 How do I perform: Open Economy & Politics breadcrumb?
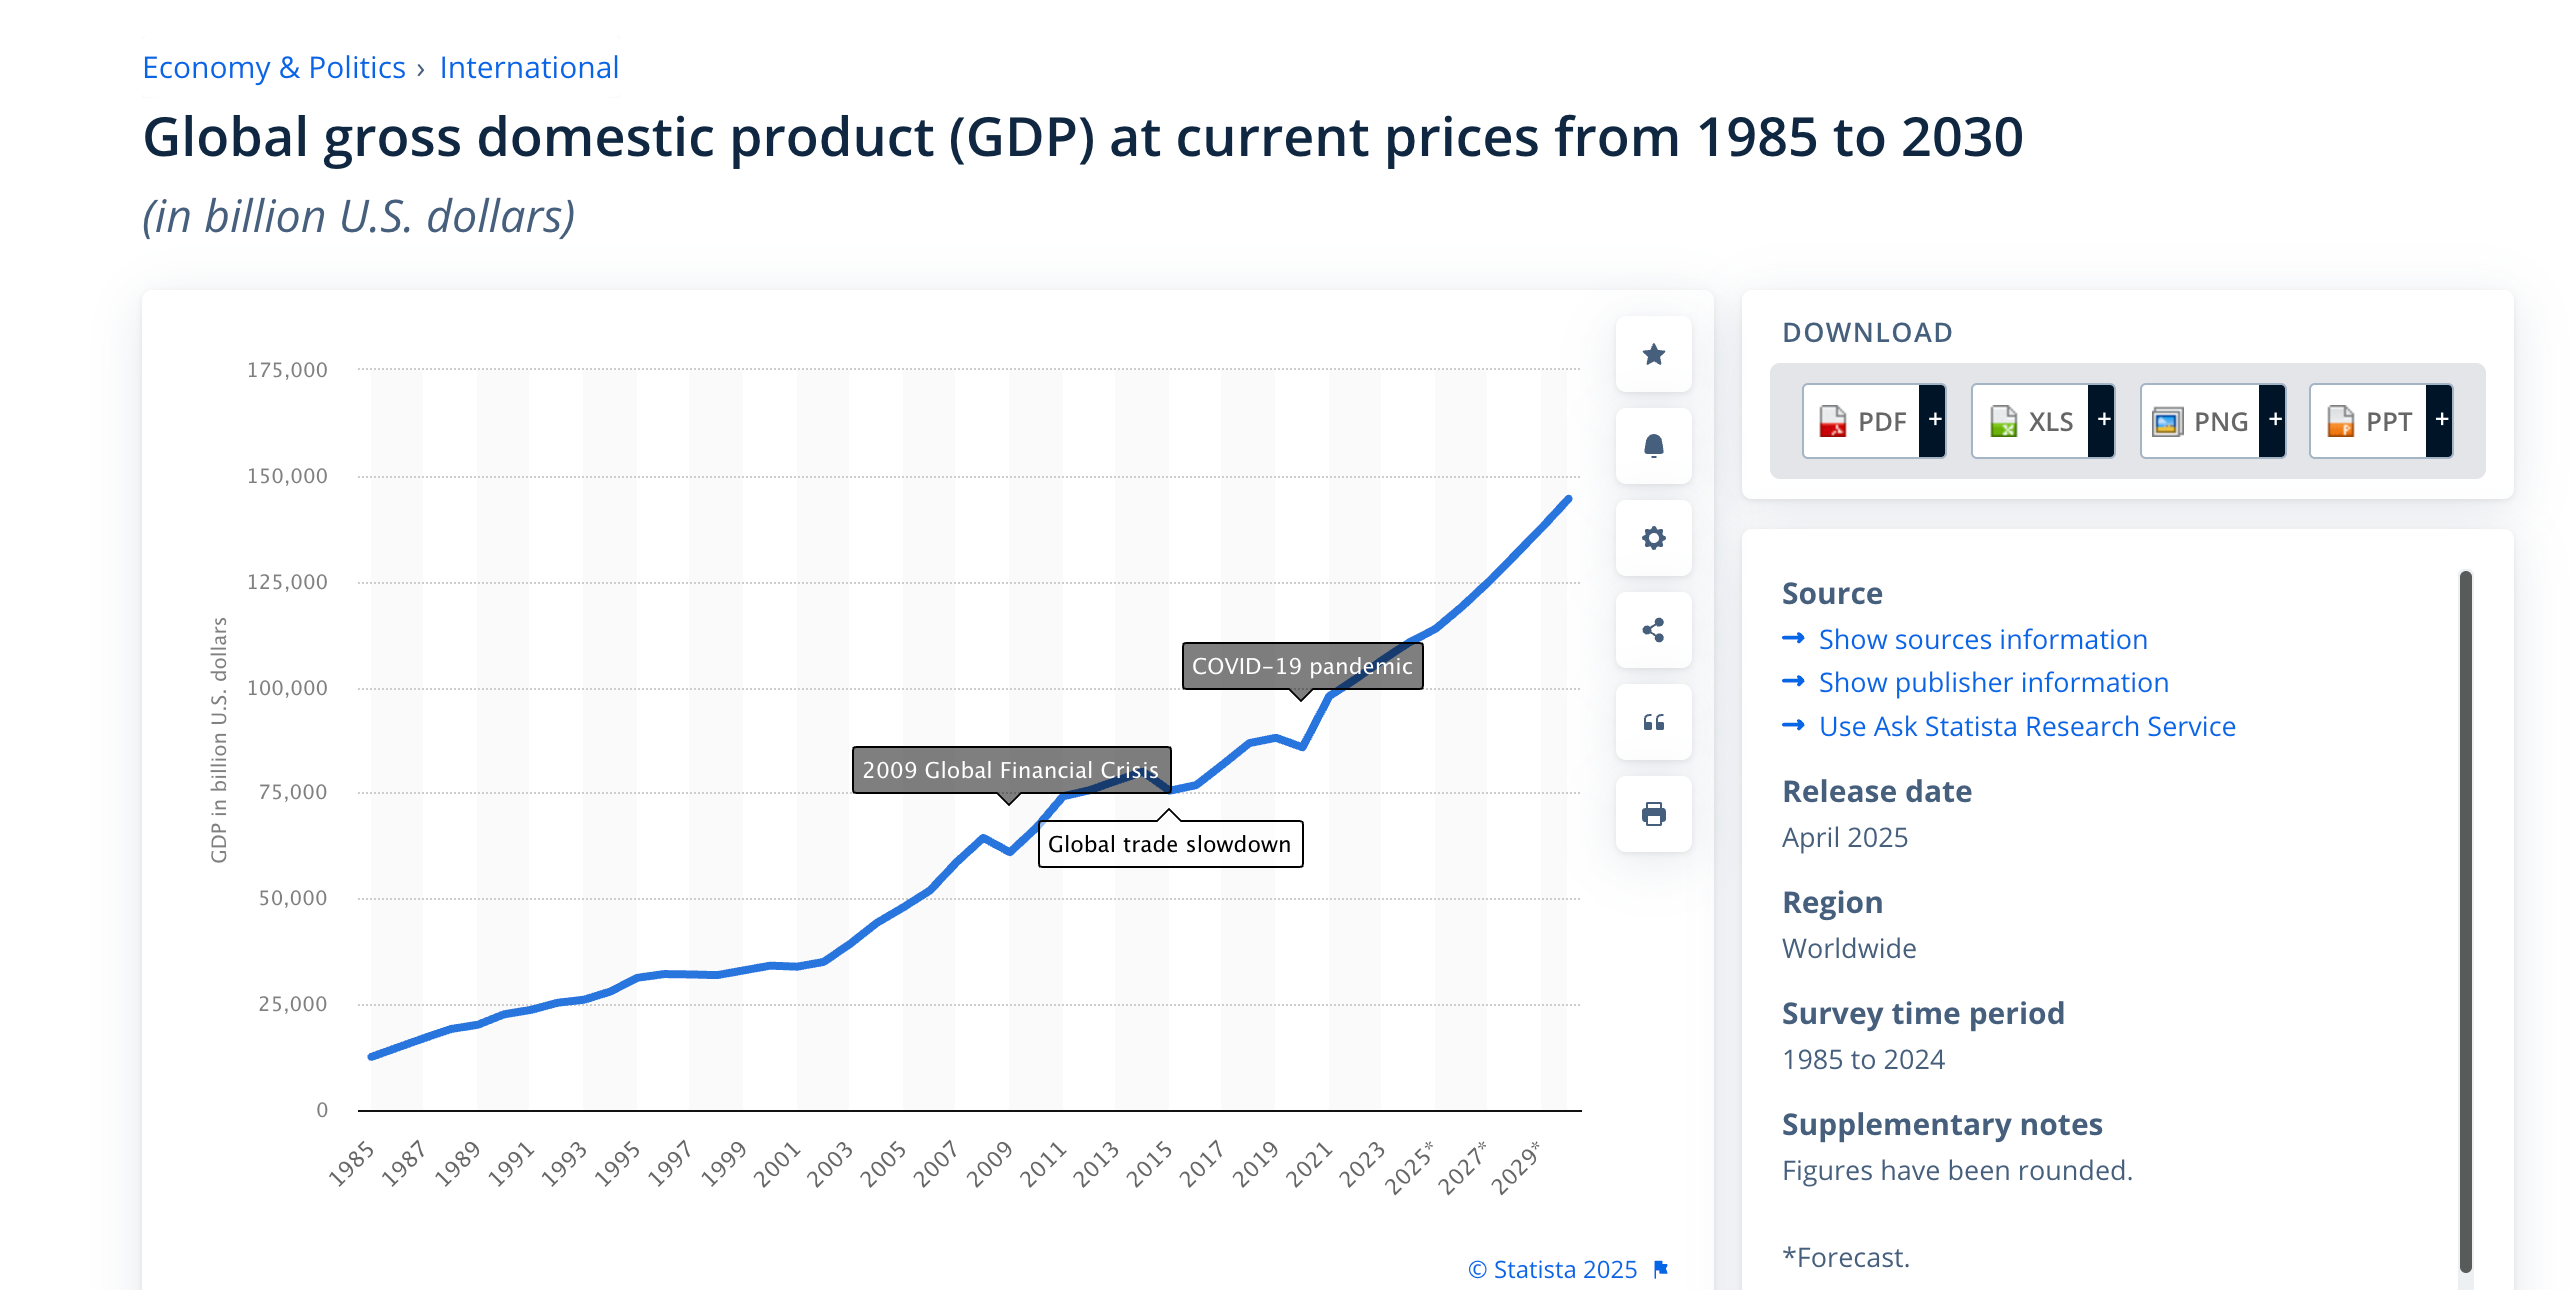tap(273, 67)
